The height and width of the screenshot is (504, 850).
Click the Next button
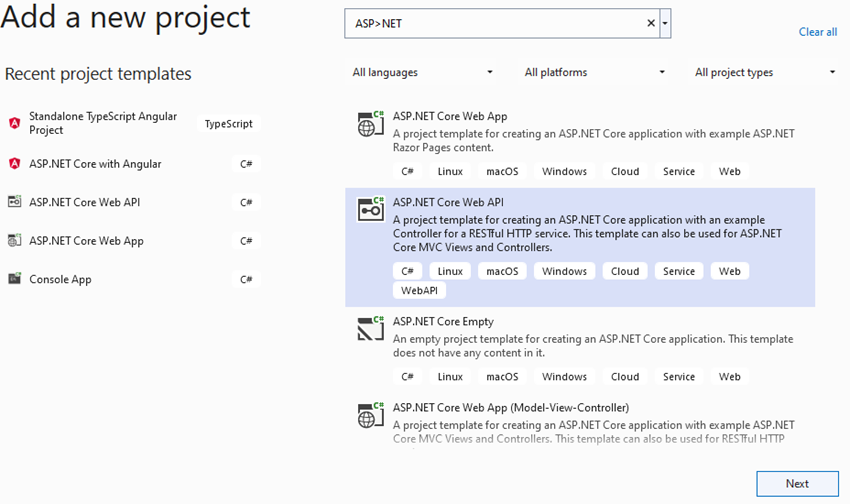pos(797,483)
